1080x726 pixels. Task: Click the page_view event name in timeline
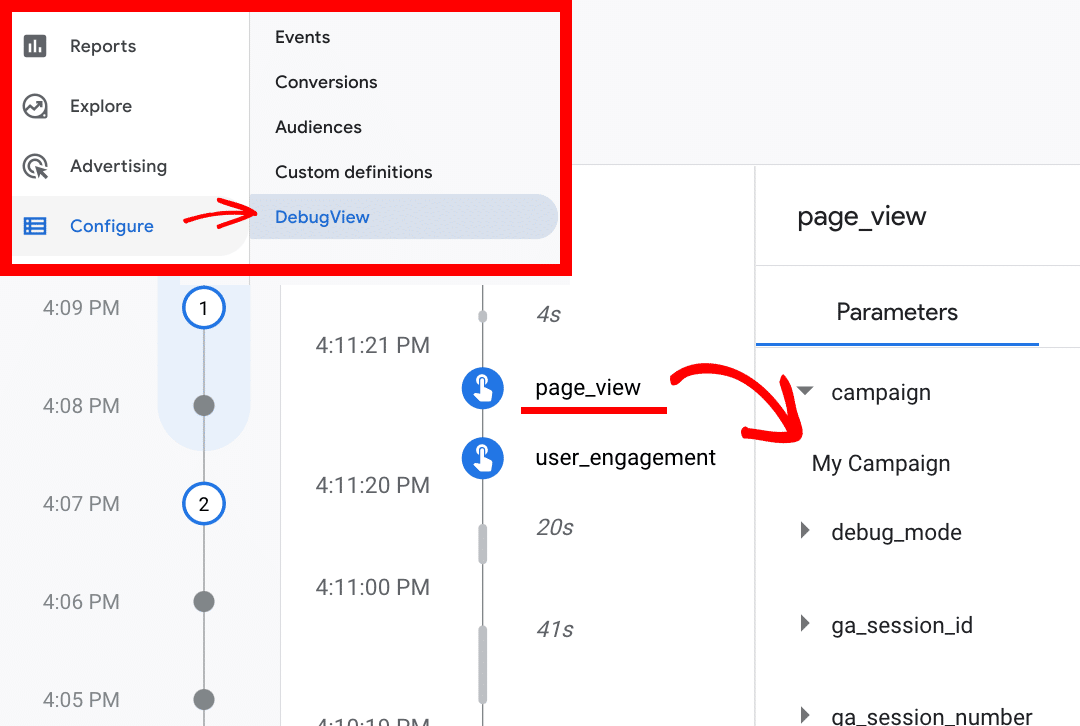(588, 388)
